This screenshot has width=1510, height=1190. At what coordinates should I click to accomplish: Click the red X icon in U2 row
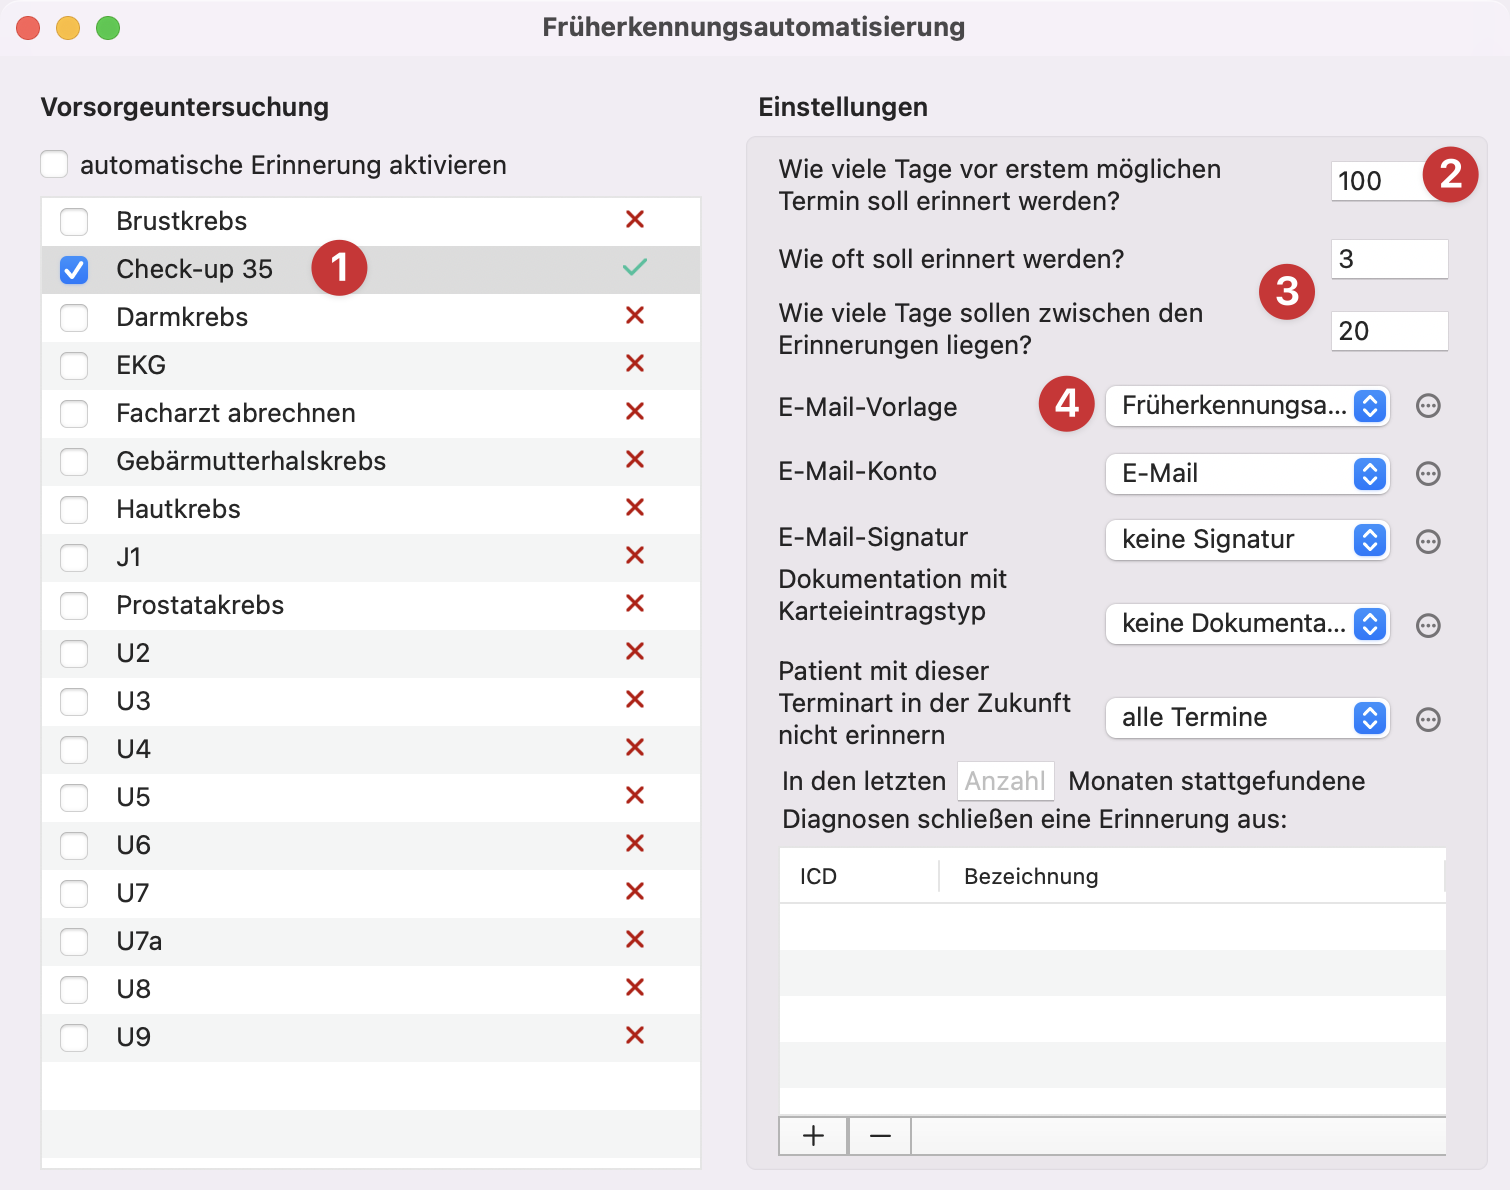pos(634,651)
